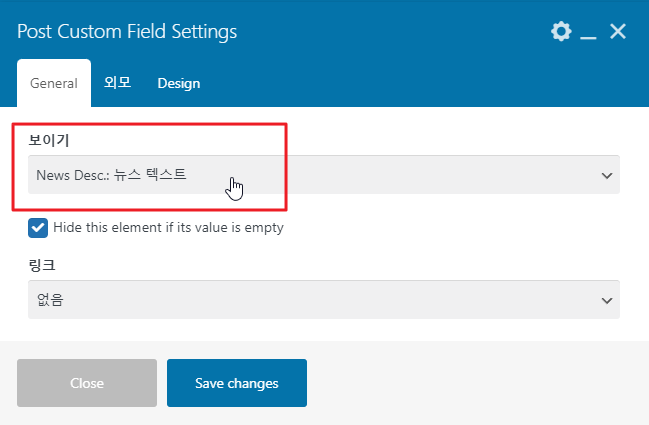This screenshot has width=649, height=425.
Task: Select the 'News Desc.: 뉴스 텍스트' value text
Action: pos(111,175)
